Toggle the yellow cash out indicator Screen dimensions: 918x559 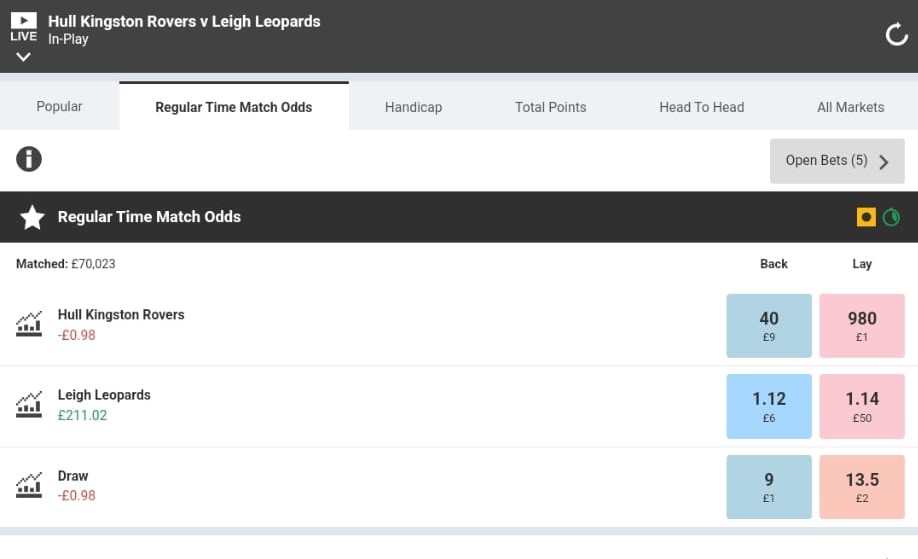866,217
